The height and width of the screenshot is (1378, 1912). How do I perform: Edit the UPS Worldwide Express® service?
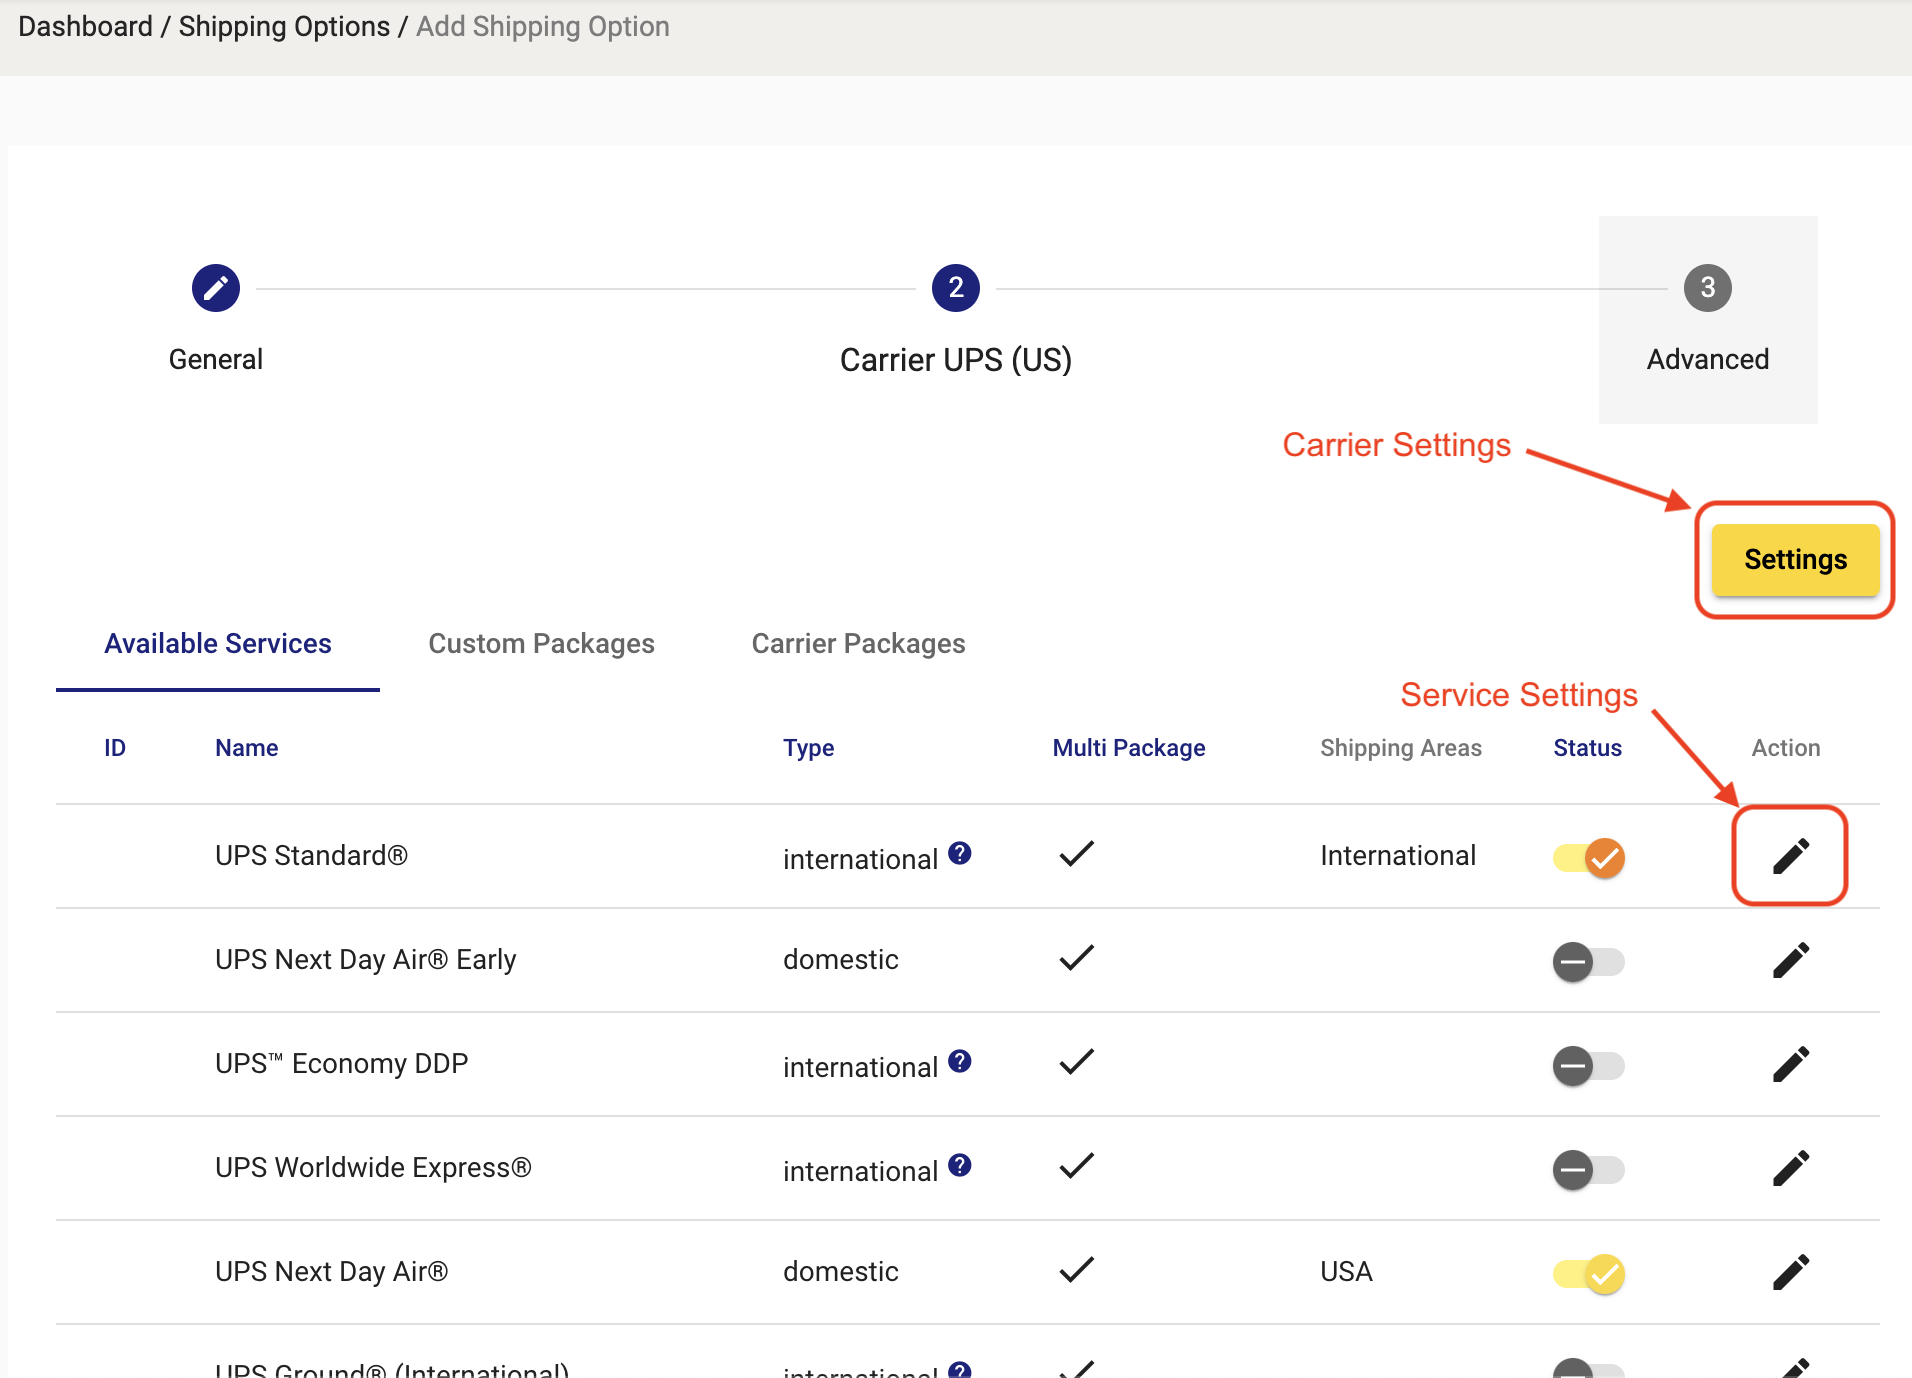pyautogui.click(x=1791, y=1168)
